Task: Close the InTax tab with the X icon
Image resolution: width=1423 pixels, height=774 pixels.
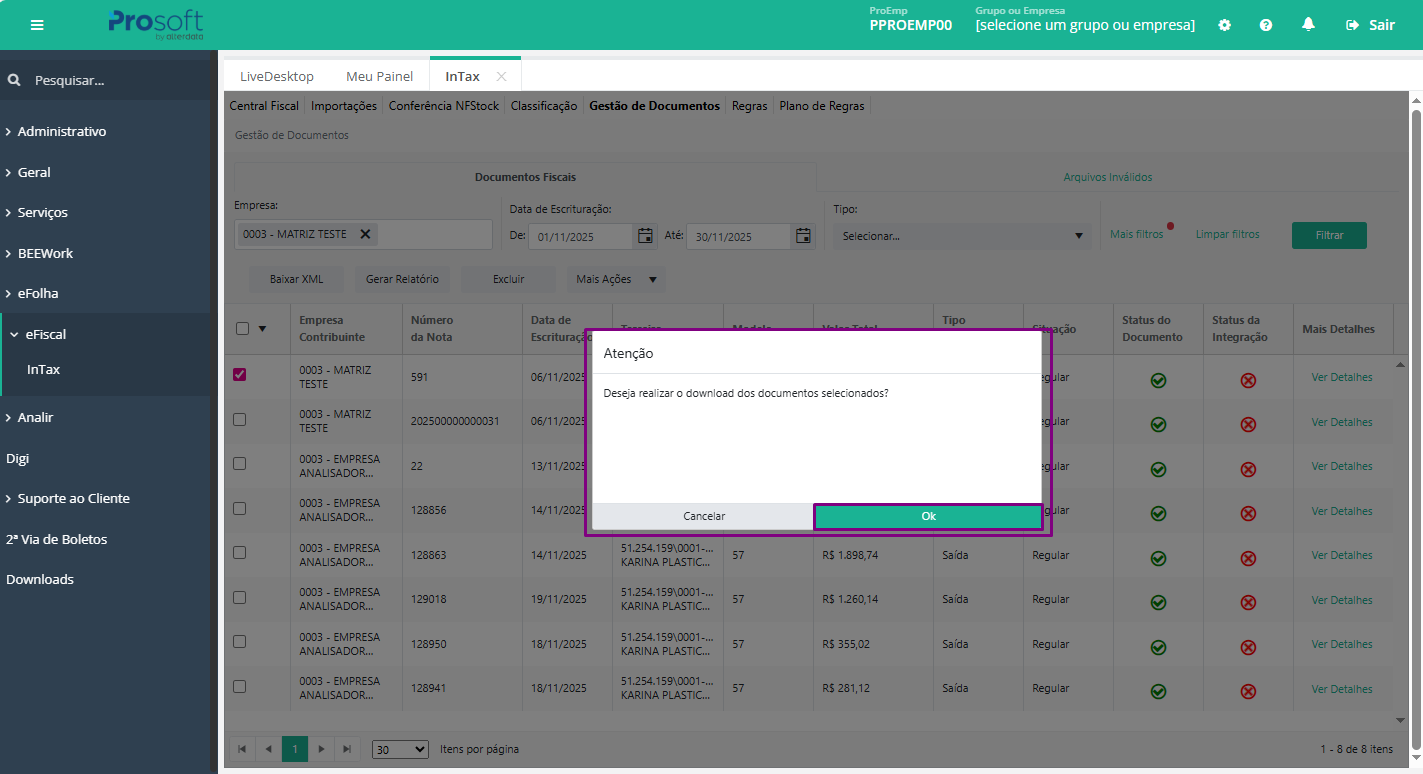Action: click(501, 77)
